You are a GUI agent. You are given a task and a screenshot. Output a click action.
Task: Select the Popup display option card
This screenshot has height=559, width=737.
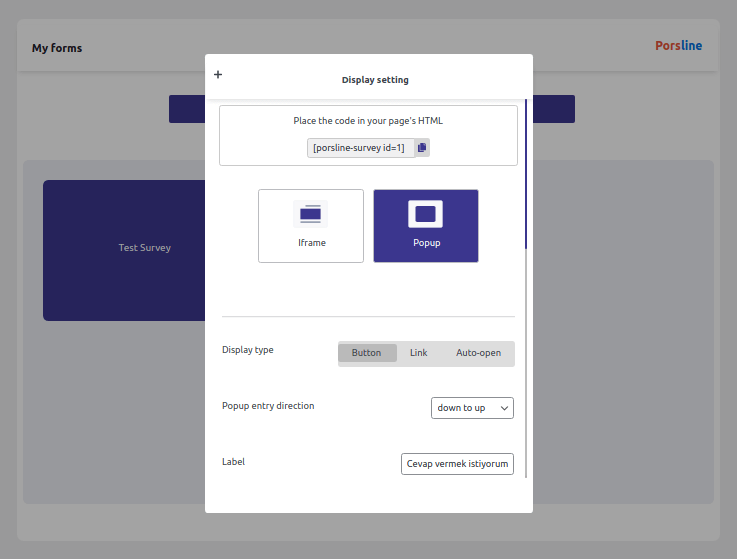coord(426,226)
